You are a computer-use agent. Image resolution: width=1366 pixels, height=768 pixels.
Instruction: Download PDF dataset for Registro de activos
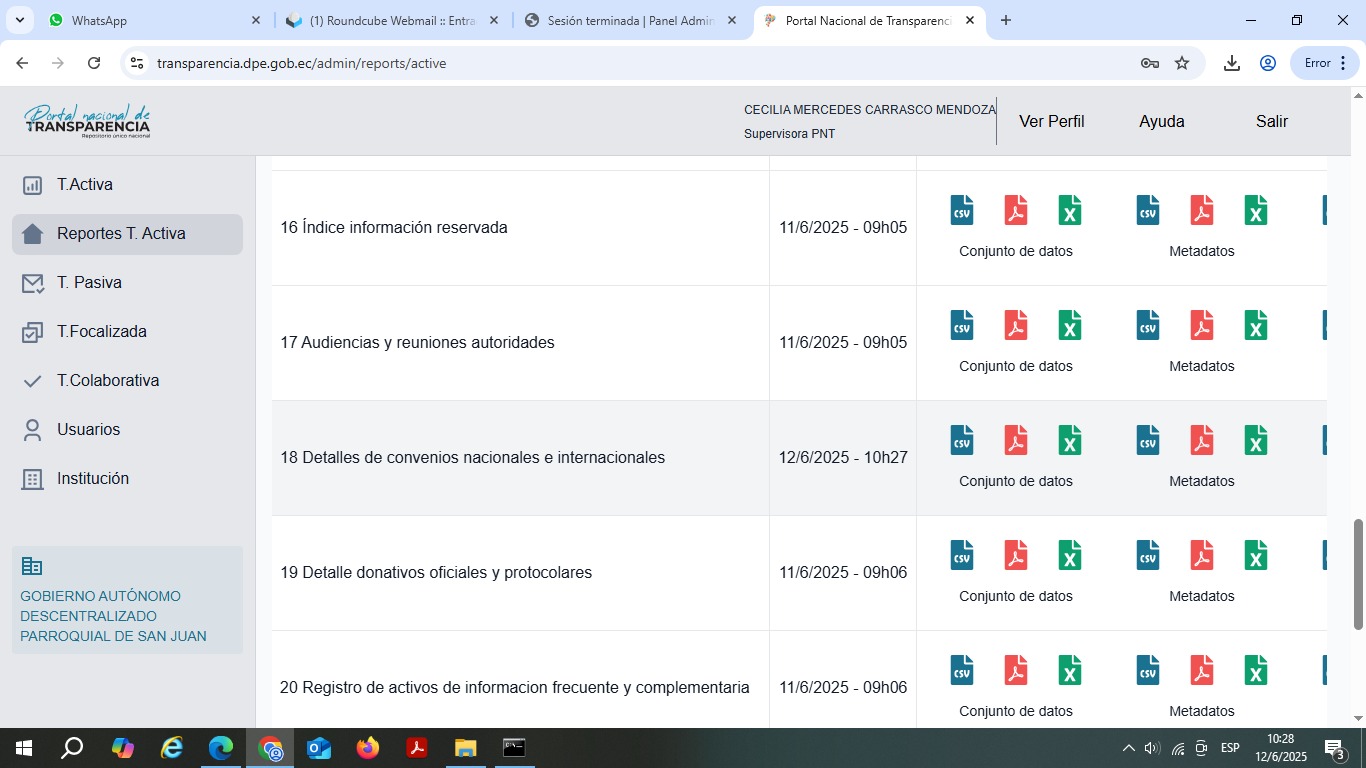click(1015, 671)
